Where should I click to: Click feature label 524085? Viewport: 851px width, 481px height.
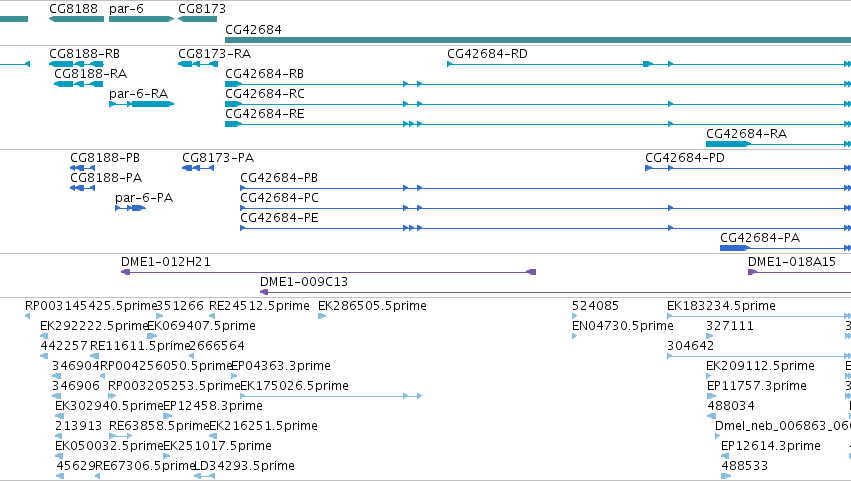pos(595,306)
